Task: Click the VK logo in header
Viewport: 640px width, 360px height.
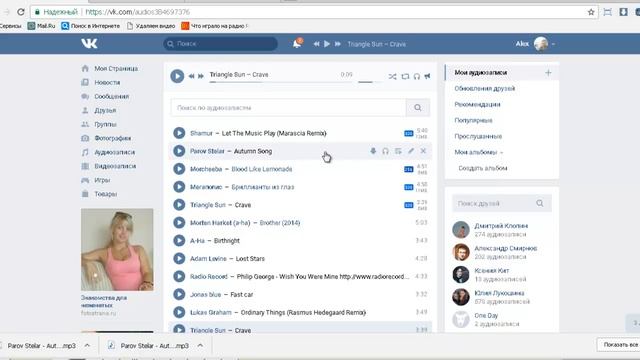Action: 89,43
